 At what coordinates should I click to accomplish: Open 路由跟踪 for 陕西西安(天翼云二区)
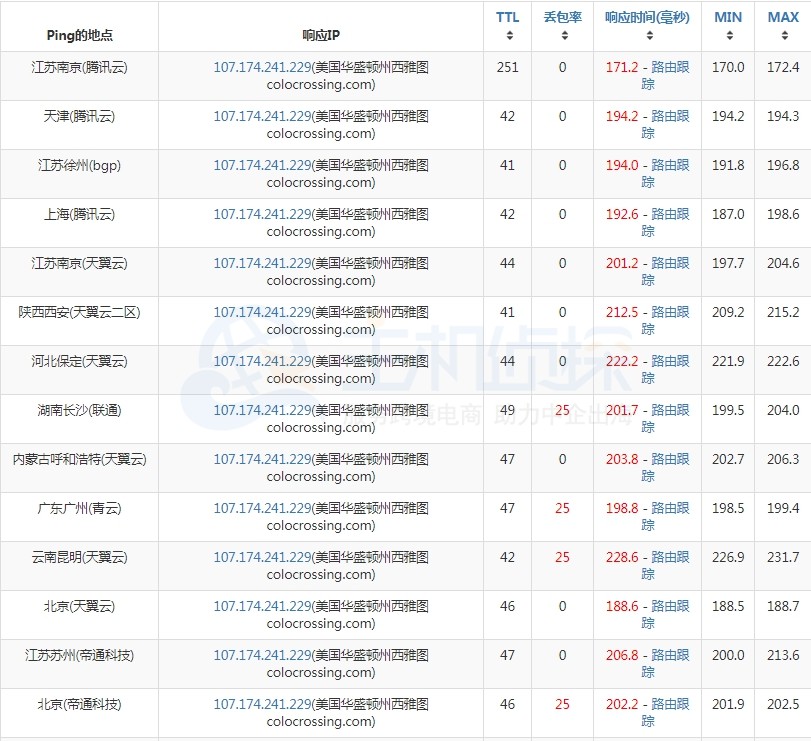(x=669, y=312)
